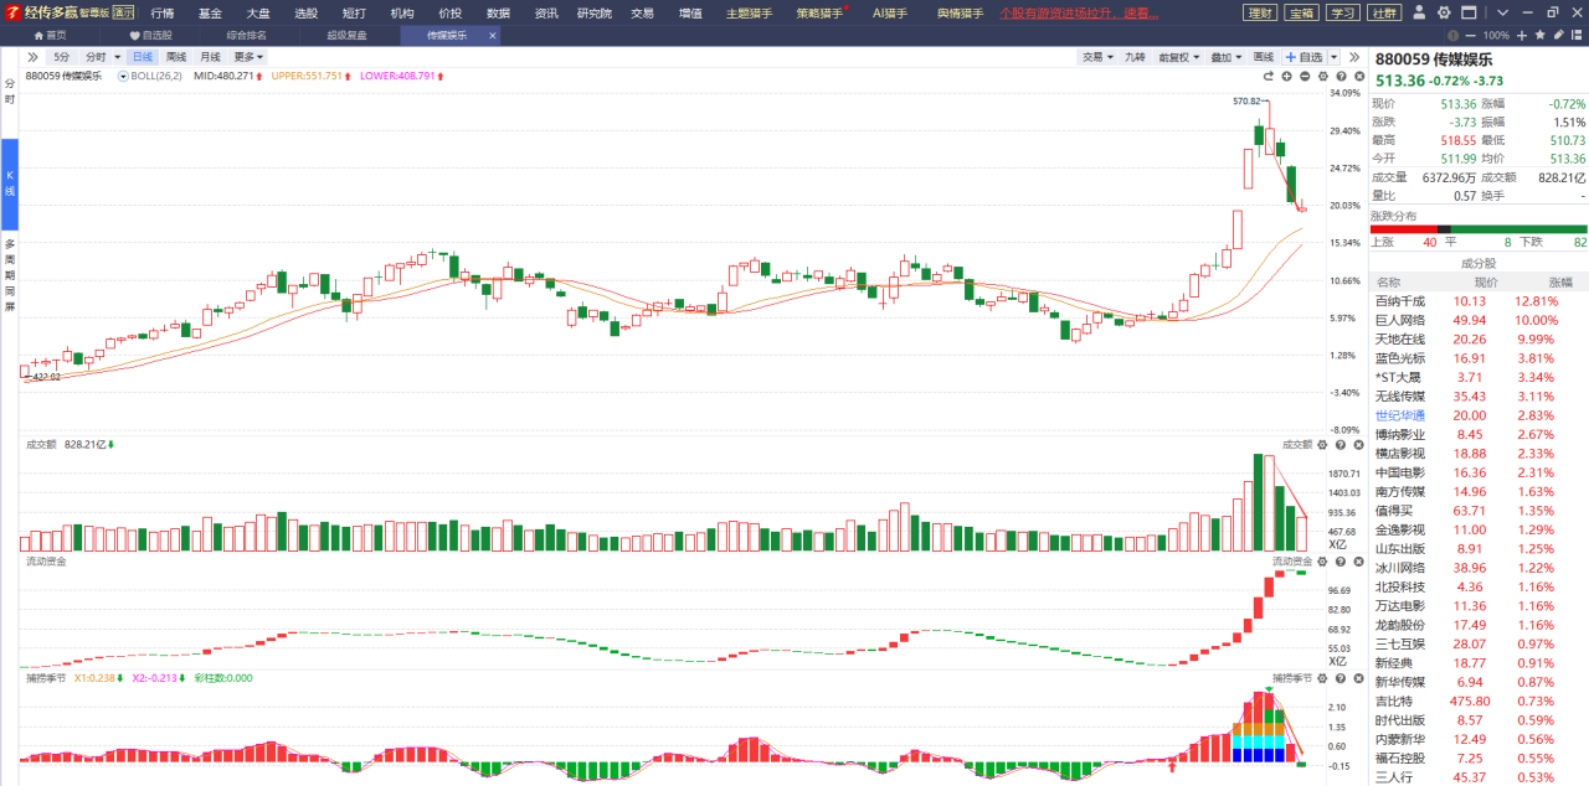Click the star favorite icon in top toolbar
This screenshot has height=786, width=1589.
1540,35
